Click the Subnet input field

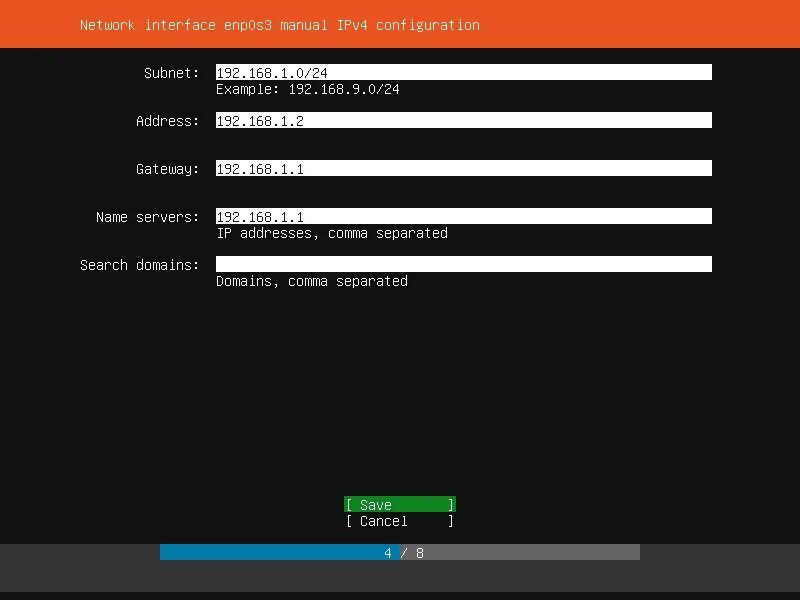coord(464,72)
